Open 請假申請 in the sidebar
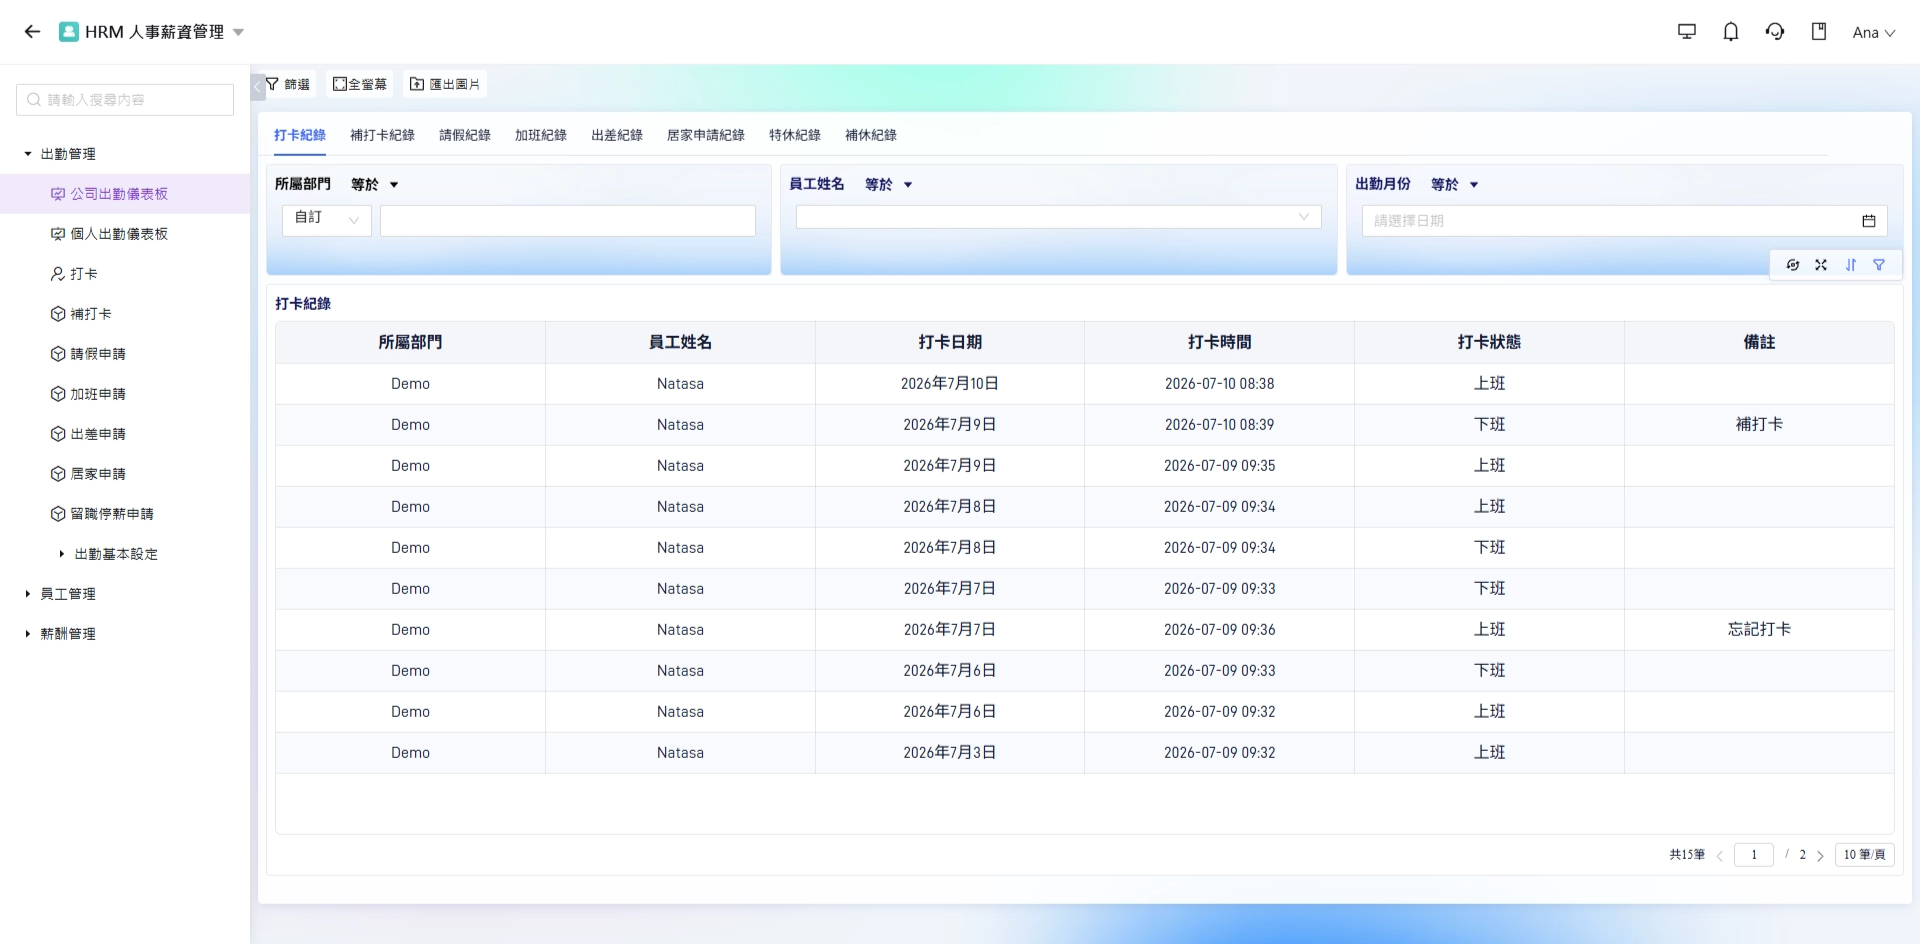 (125, 354)
